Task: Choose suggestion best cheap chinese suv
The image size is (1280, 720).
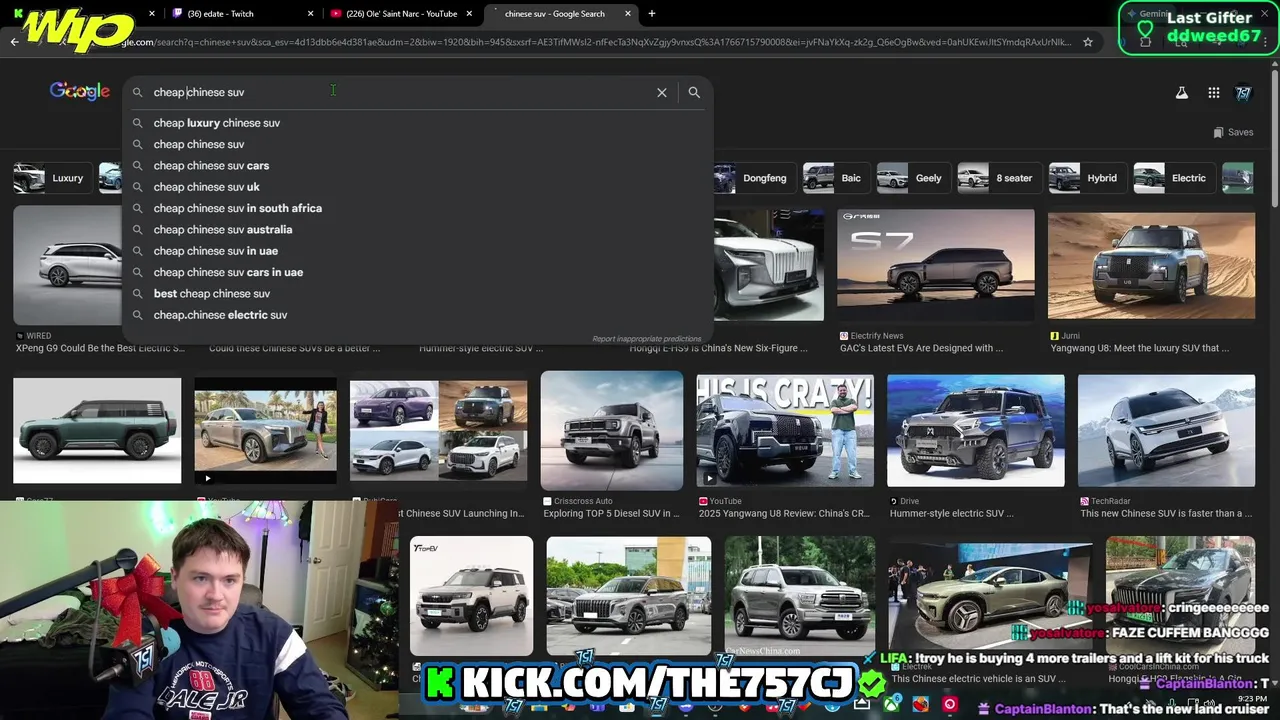Action: pyautogui.click(x=418, y=294)
